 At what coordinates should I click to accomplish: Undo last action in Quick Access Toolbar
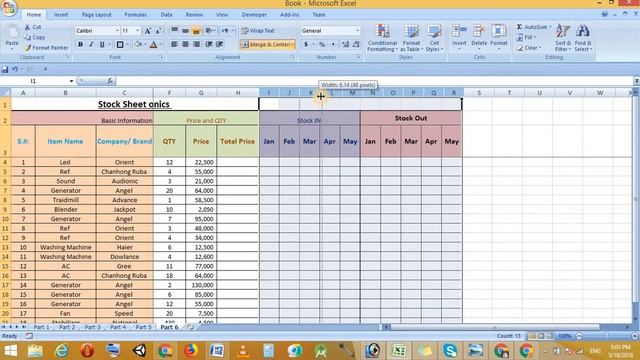(15, 69)
